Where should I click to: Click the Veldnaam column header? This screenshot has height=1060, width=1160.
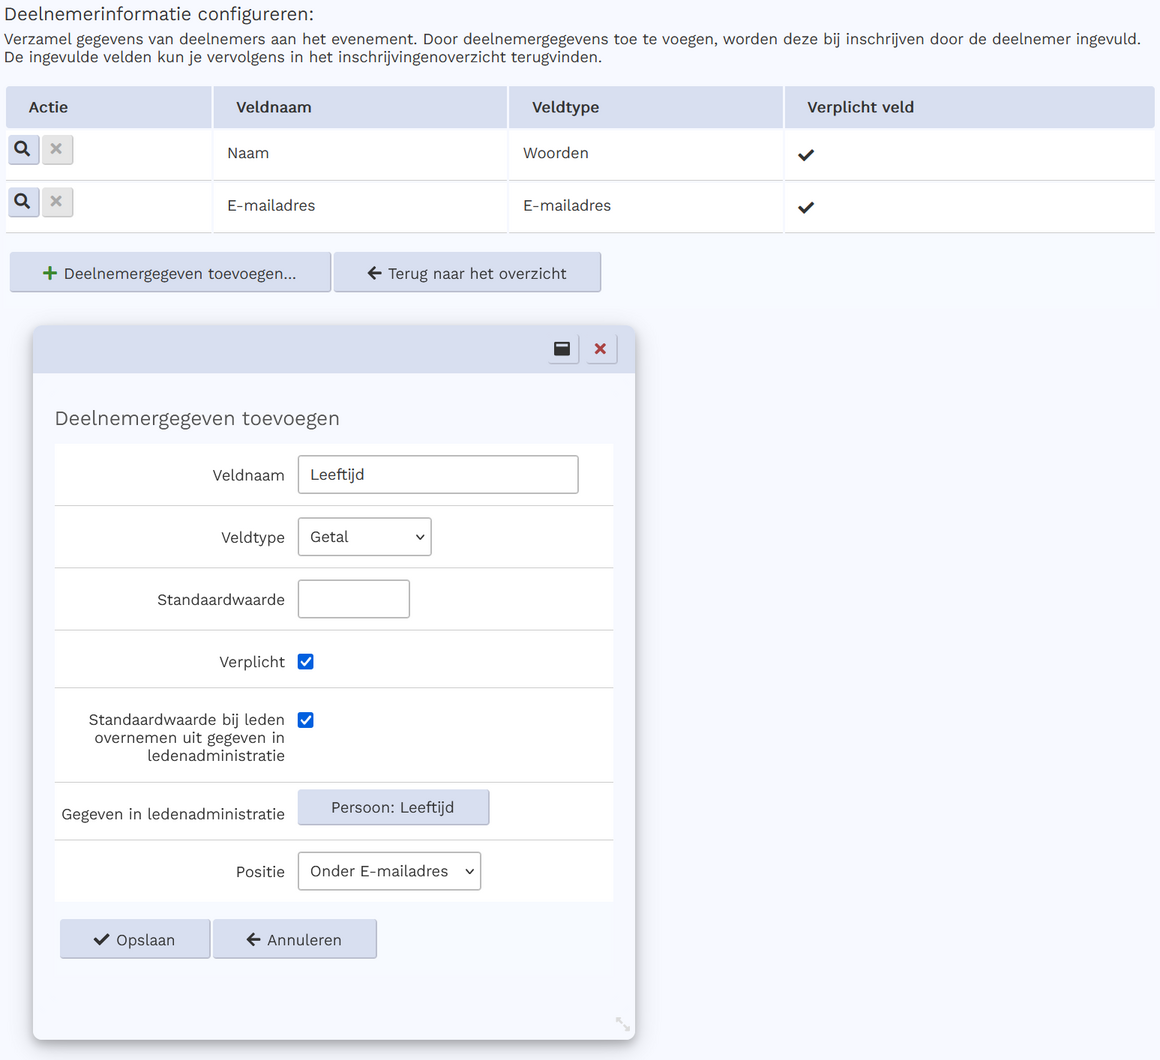tap(274, 107)
